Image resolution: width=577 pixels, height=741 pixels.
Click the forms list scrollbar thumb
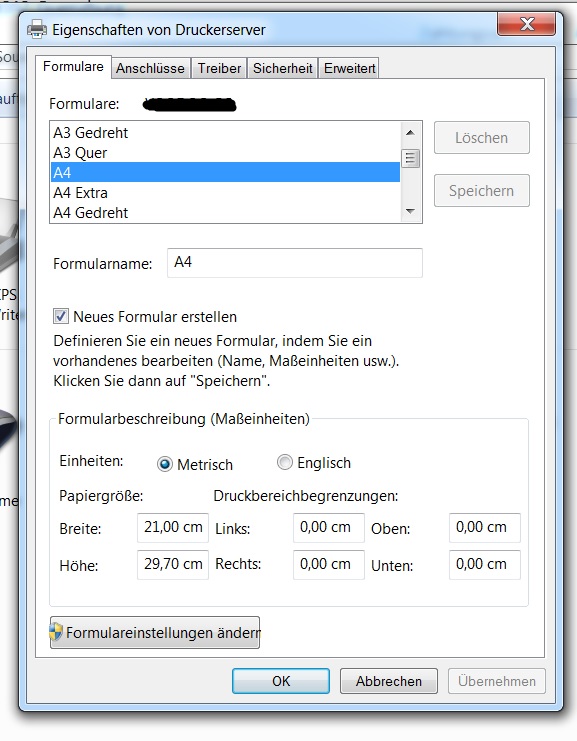click(x=410, y=158)
